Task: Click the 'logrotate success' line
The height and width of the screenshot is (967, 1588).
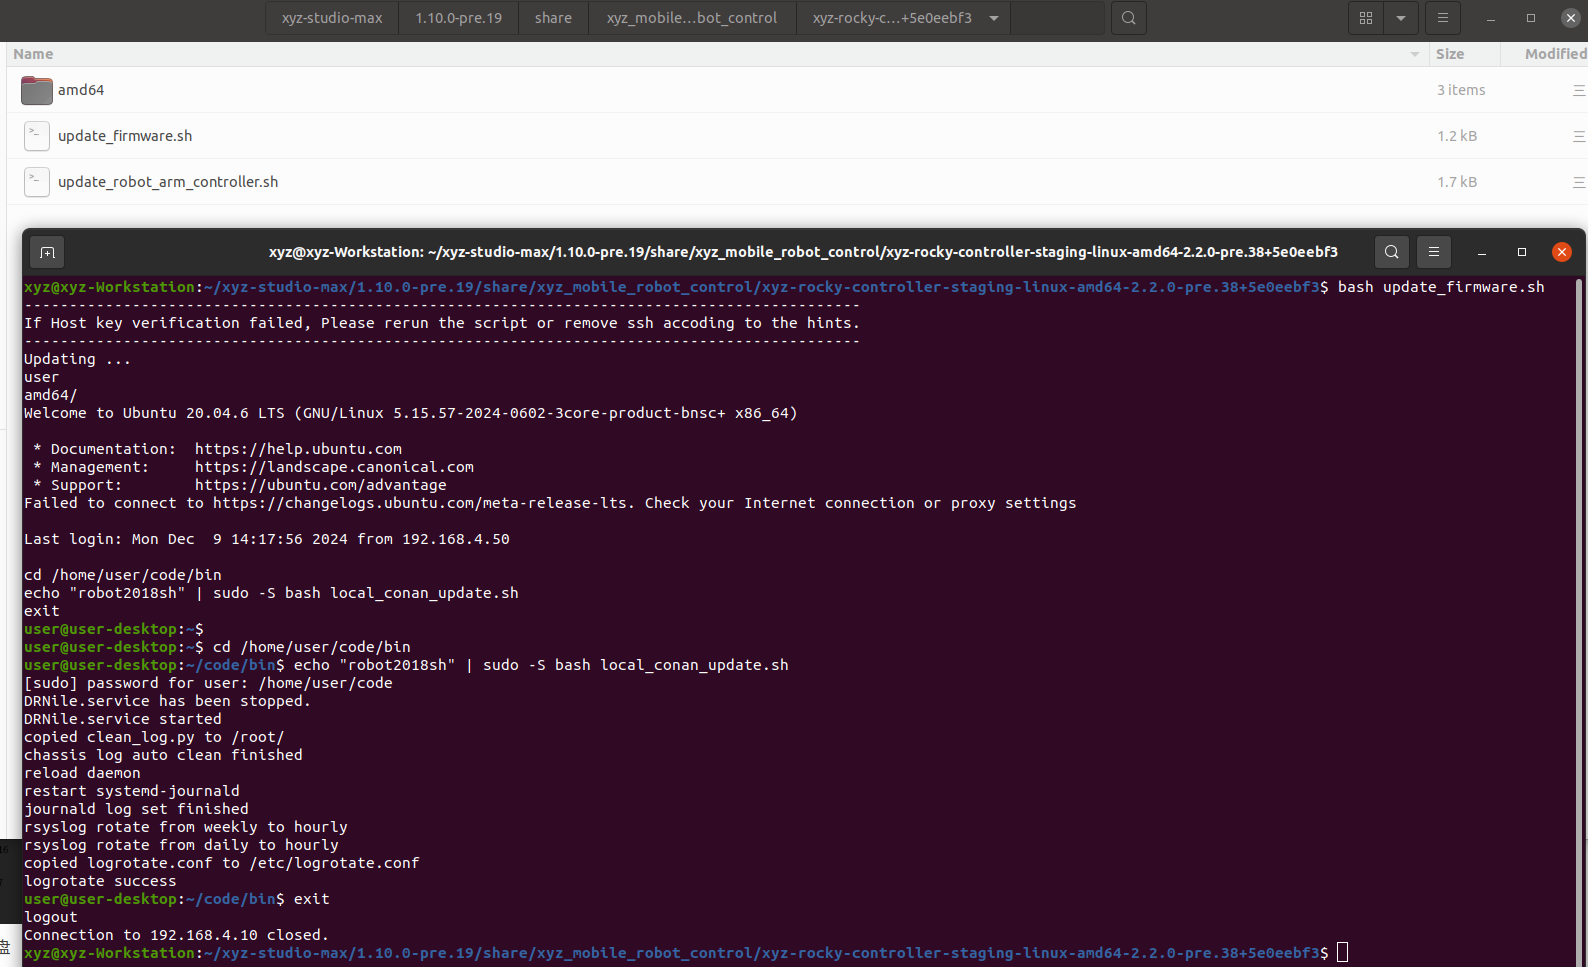Action: click(100, 881)
